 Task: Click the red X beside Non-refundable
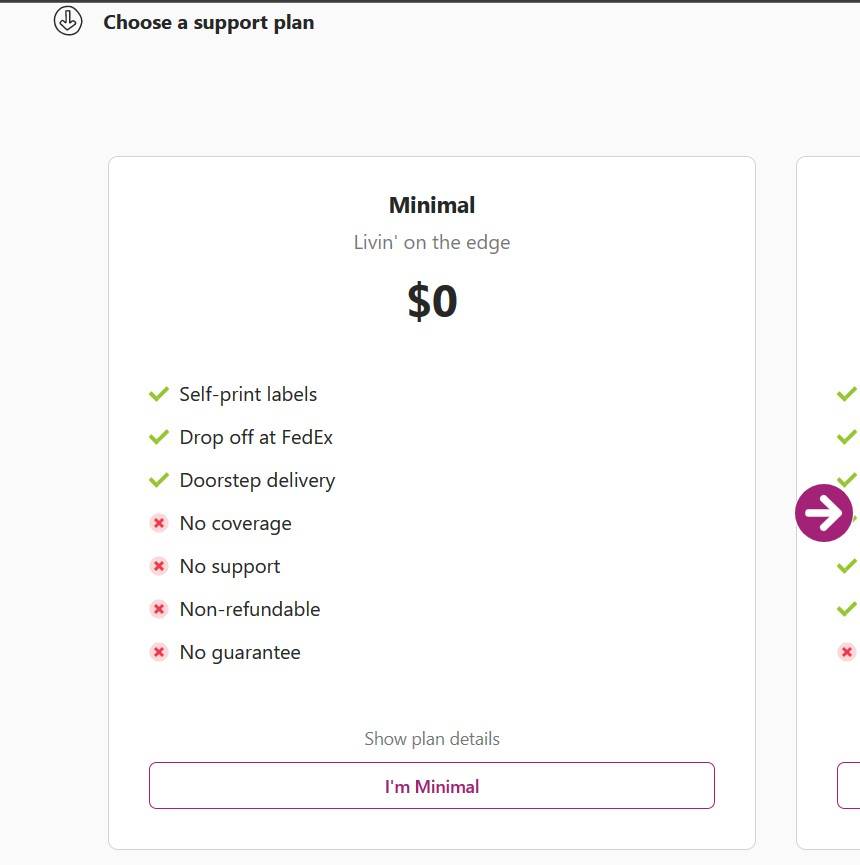[x=158, y=609]
